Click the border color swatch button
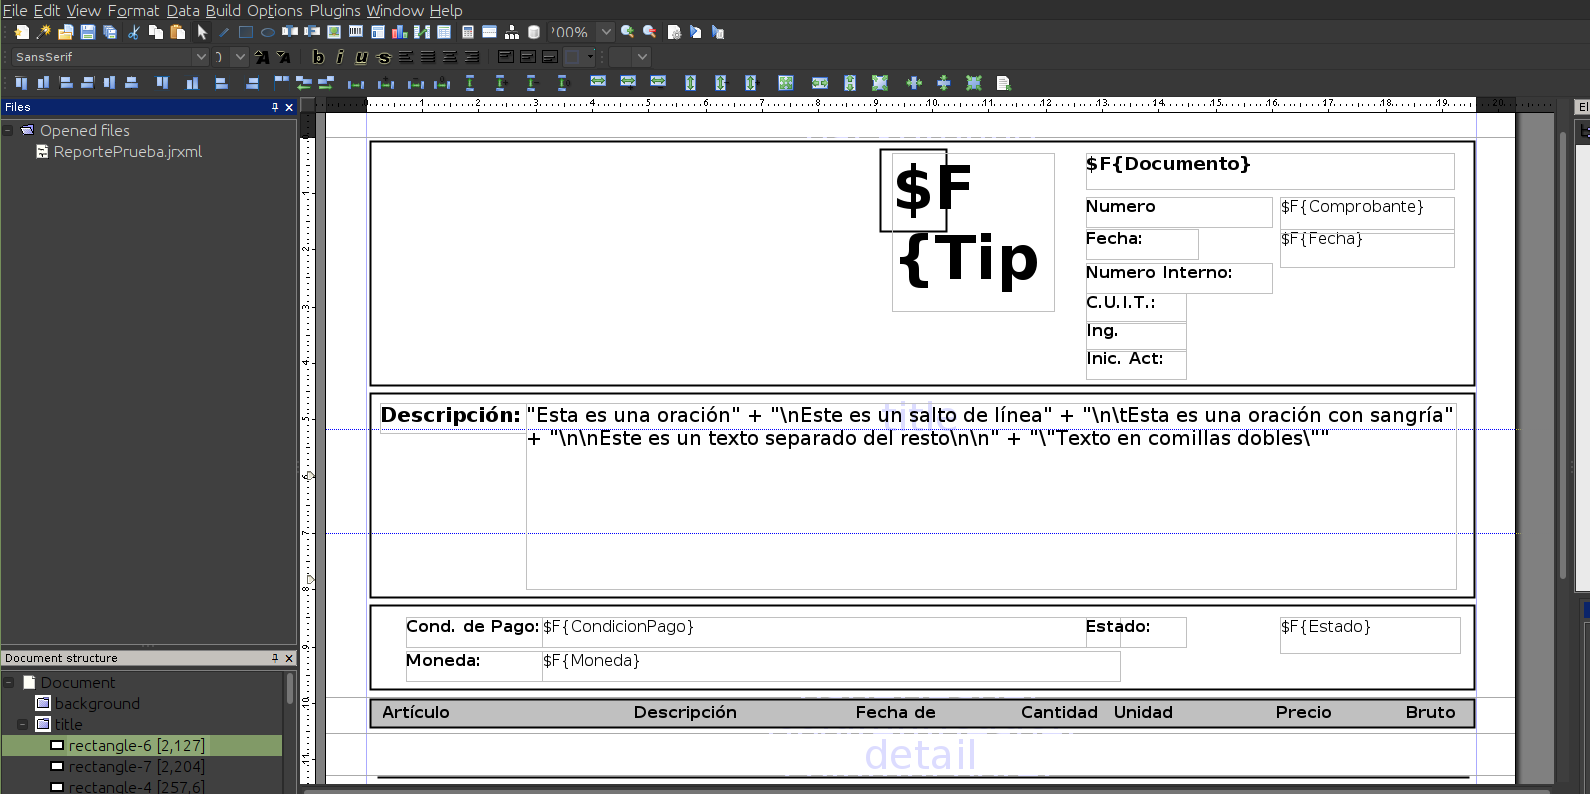Viewport: 1590px width, 794px height. click(574, 57)
